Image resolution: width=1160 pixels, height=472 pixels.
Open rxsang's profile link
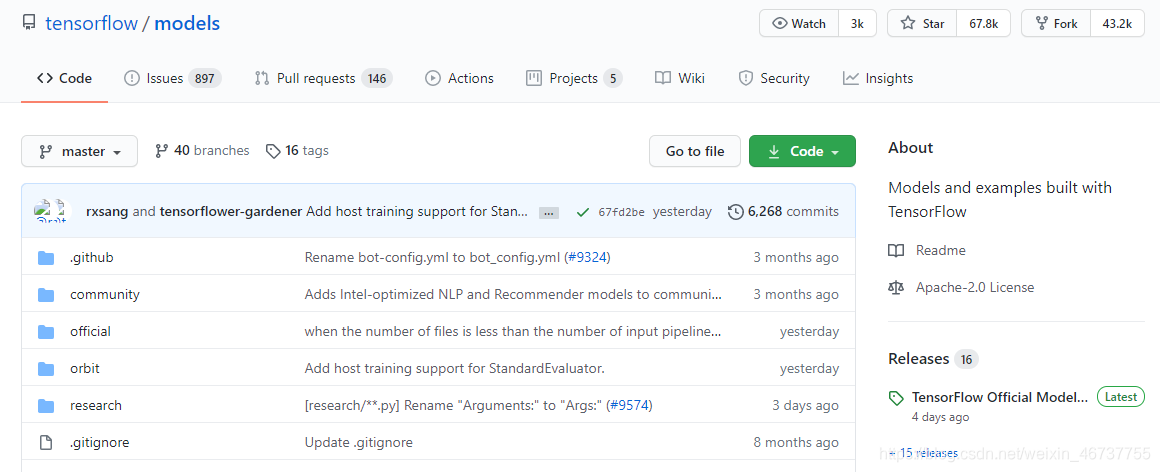pos(107,212)
